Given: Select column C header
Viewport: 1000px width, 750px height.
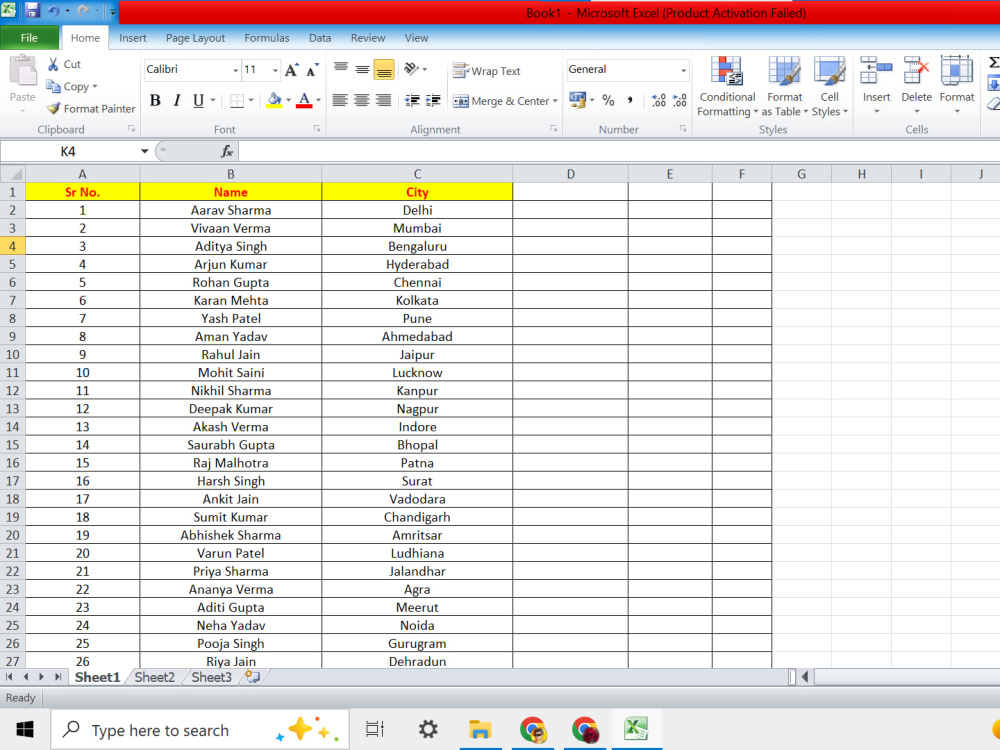Looking at the screenshot, I should (417, 173).
